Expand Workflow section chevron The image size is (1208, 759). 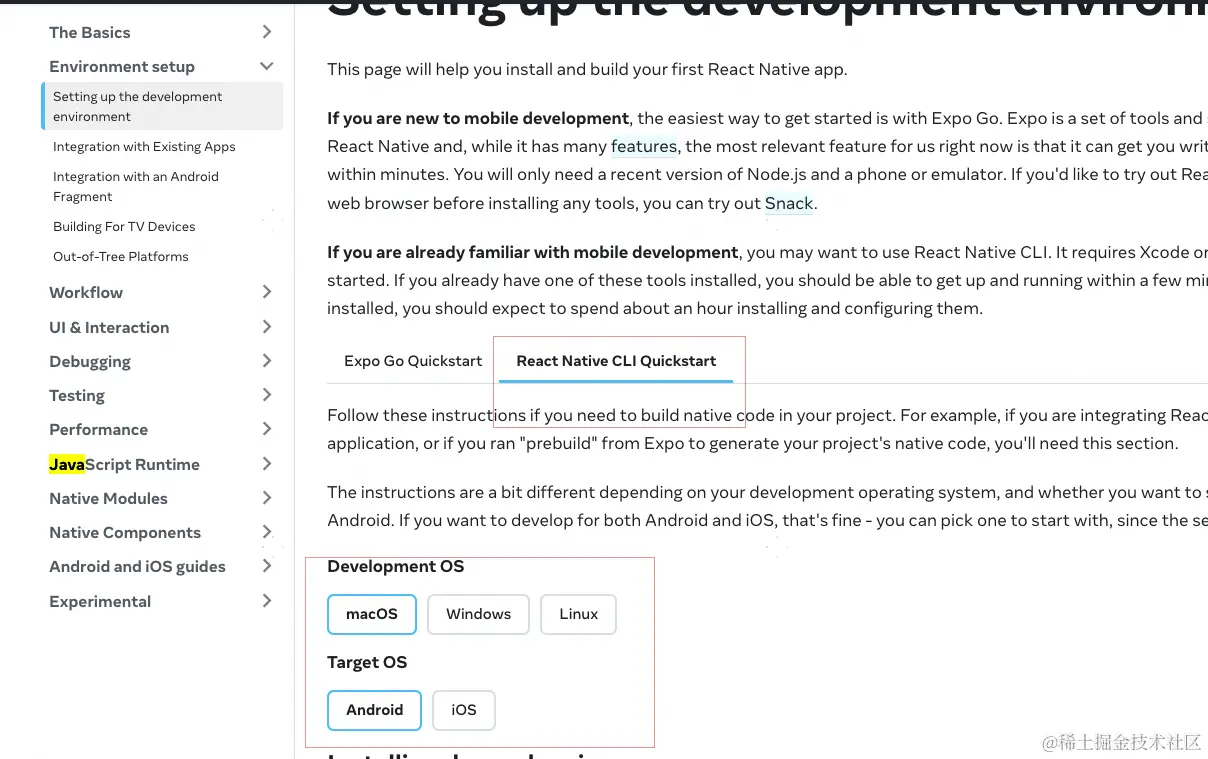click(267, 292)
